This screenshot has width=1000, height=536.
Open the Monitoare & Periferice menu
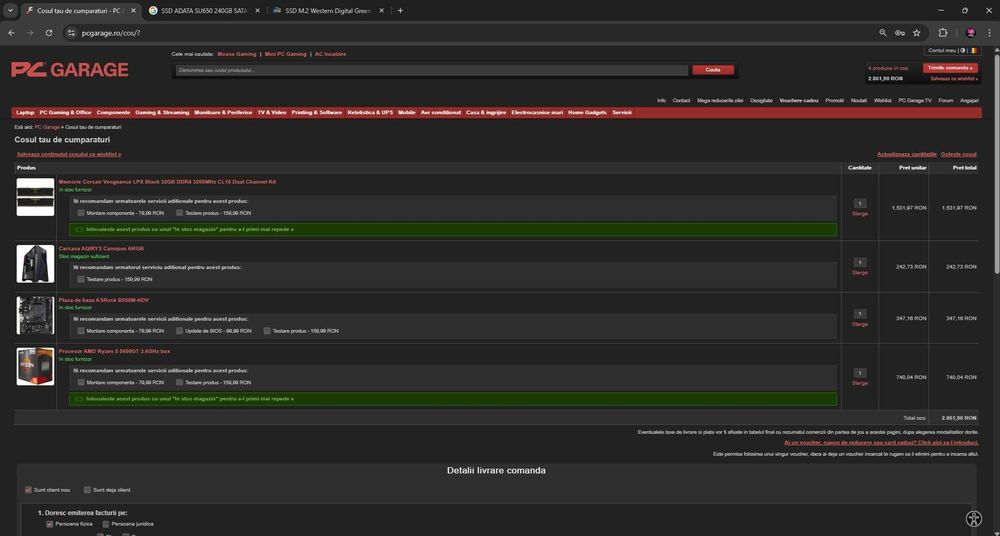[x=223, y=112]
